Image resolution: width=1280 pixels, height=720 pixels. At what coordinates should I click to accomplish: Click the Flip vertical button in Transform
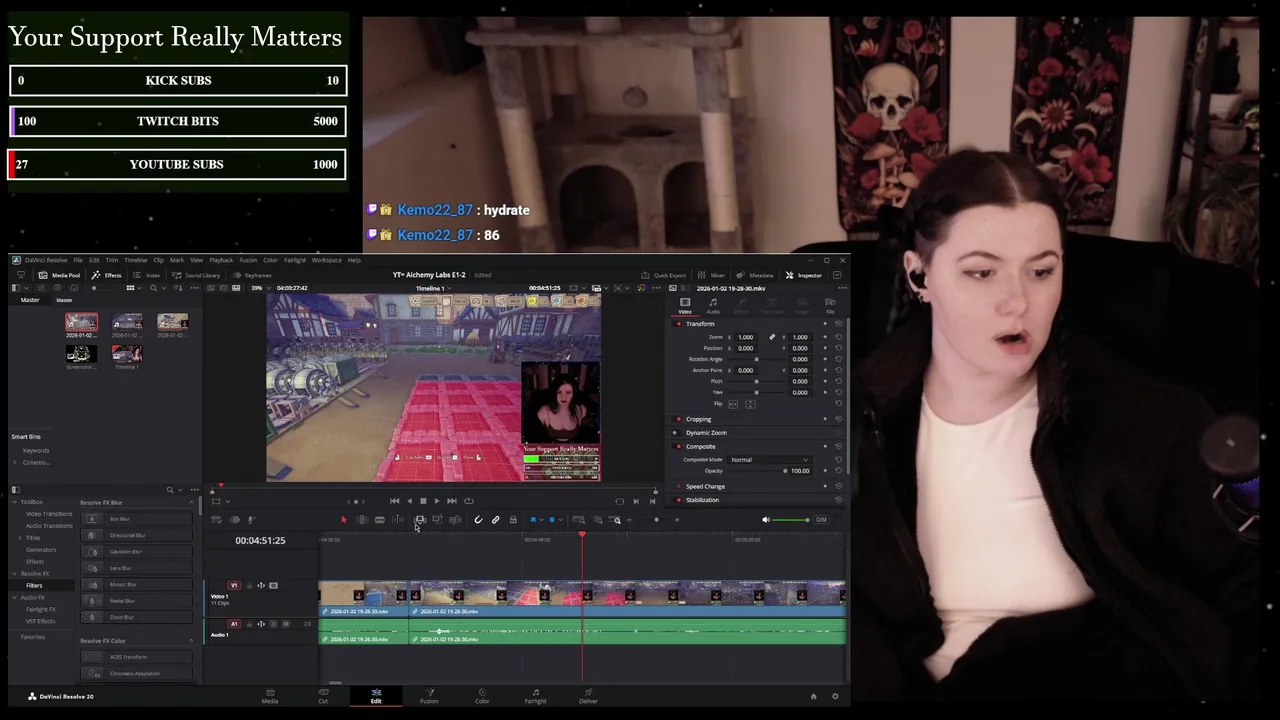click(750, 404)
